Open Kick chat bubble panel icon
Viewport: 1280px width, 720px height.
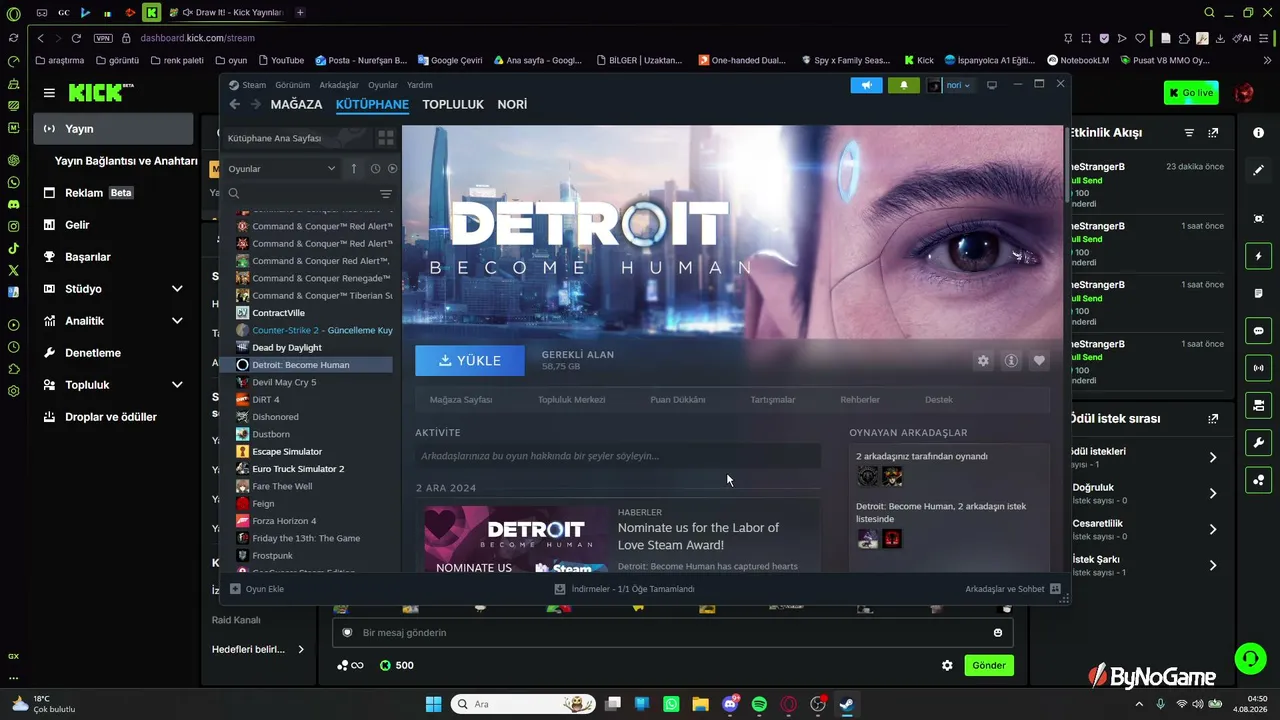tap(1258, 331)
